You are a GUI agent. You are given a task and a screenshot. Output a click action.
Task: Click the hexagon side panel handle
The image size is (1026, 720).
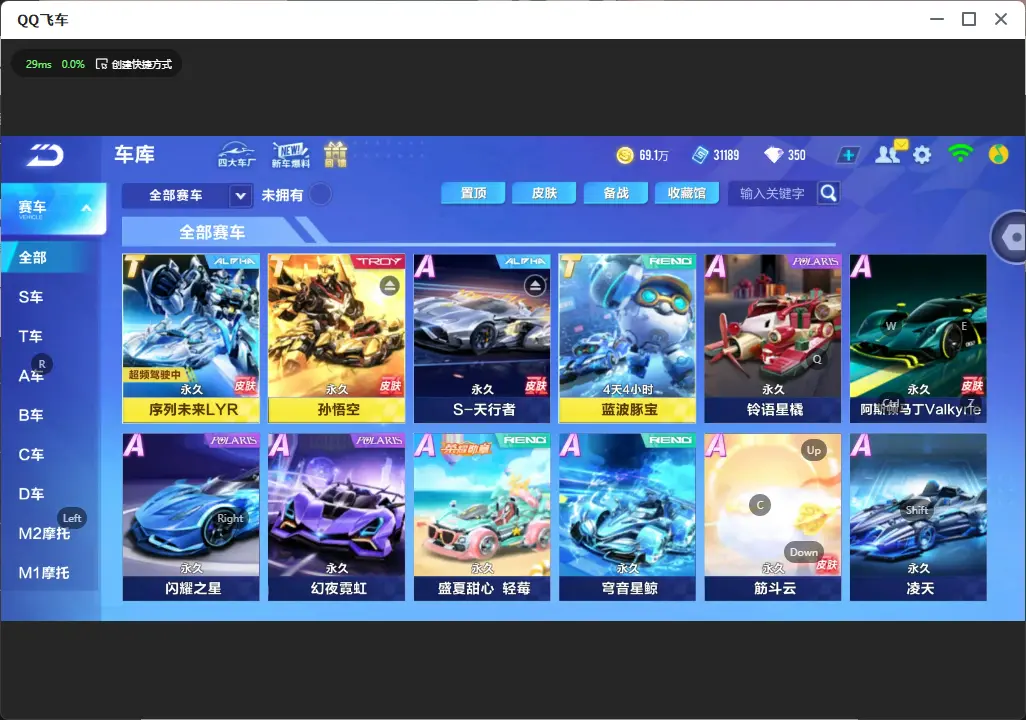pos(1012,237)
